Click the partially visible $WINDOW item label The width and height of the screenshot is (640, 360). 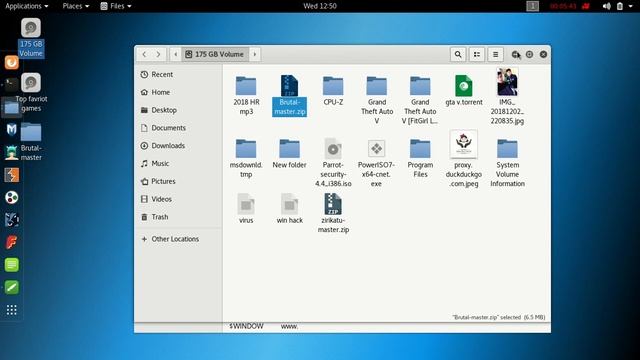[246, 326]
